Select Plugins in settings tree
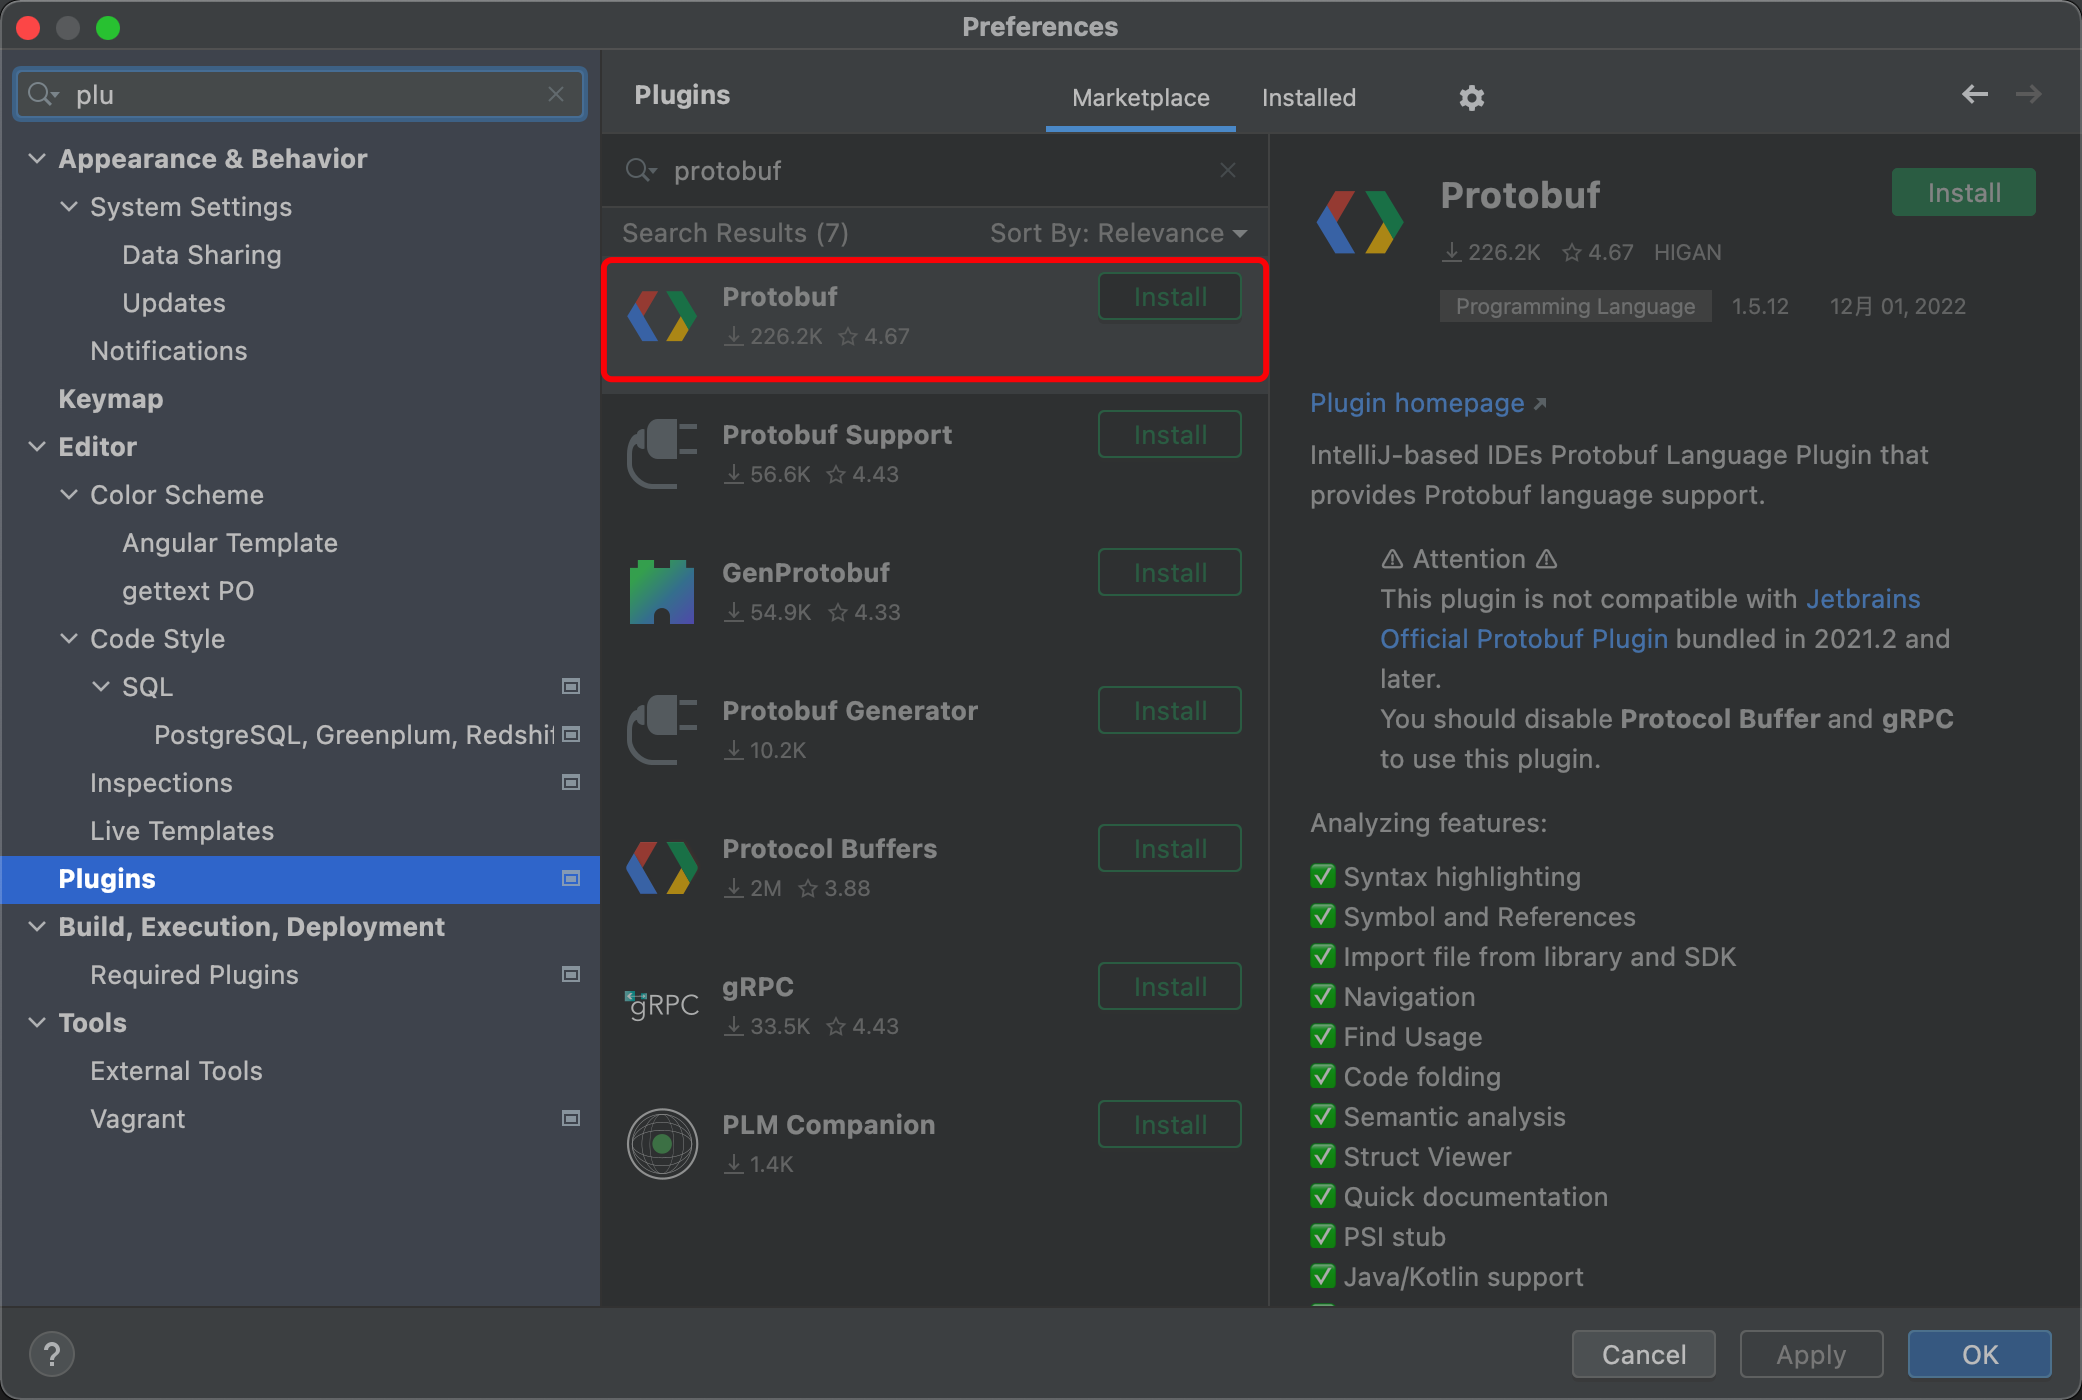This screenshot has width=2082, height=1400. [300, 879]
